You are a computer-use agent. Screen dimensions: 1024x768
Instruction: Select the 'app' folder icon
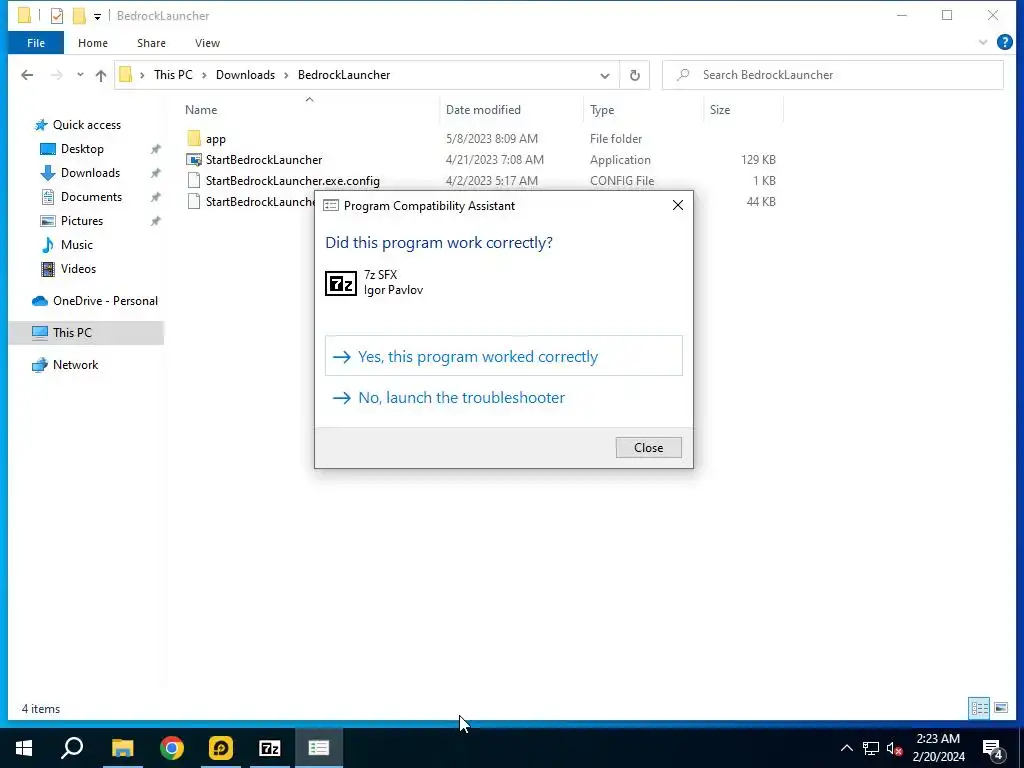point(194,138)
